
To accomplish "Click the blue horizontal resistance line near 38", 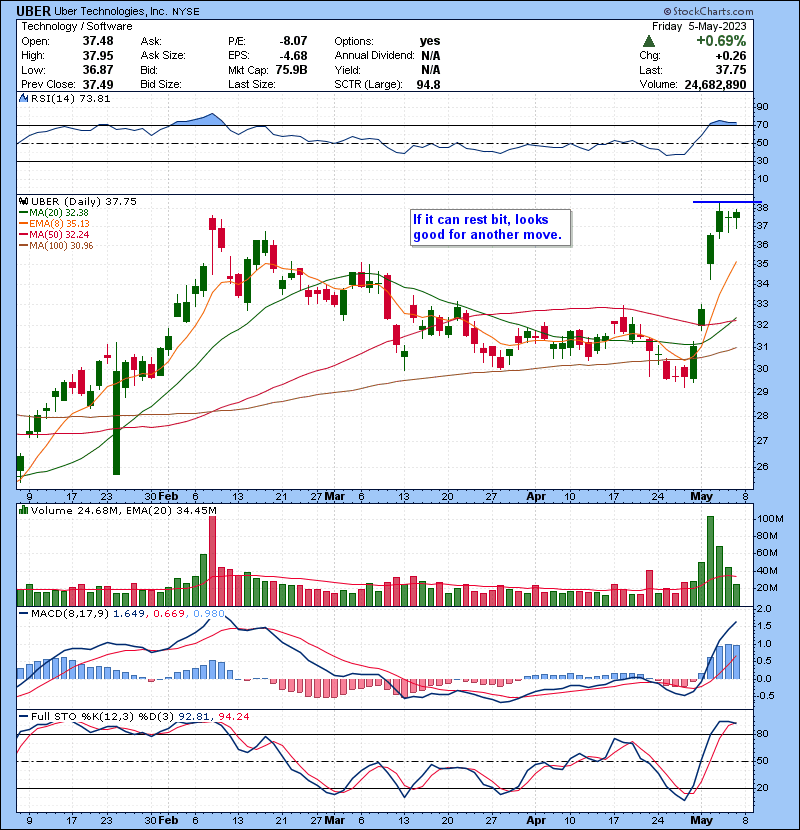I will click(727, 202).
